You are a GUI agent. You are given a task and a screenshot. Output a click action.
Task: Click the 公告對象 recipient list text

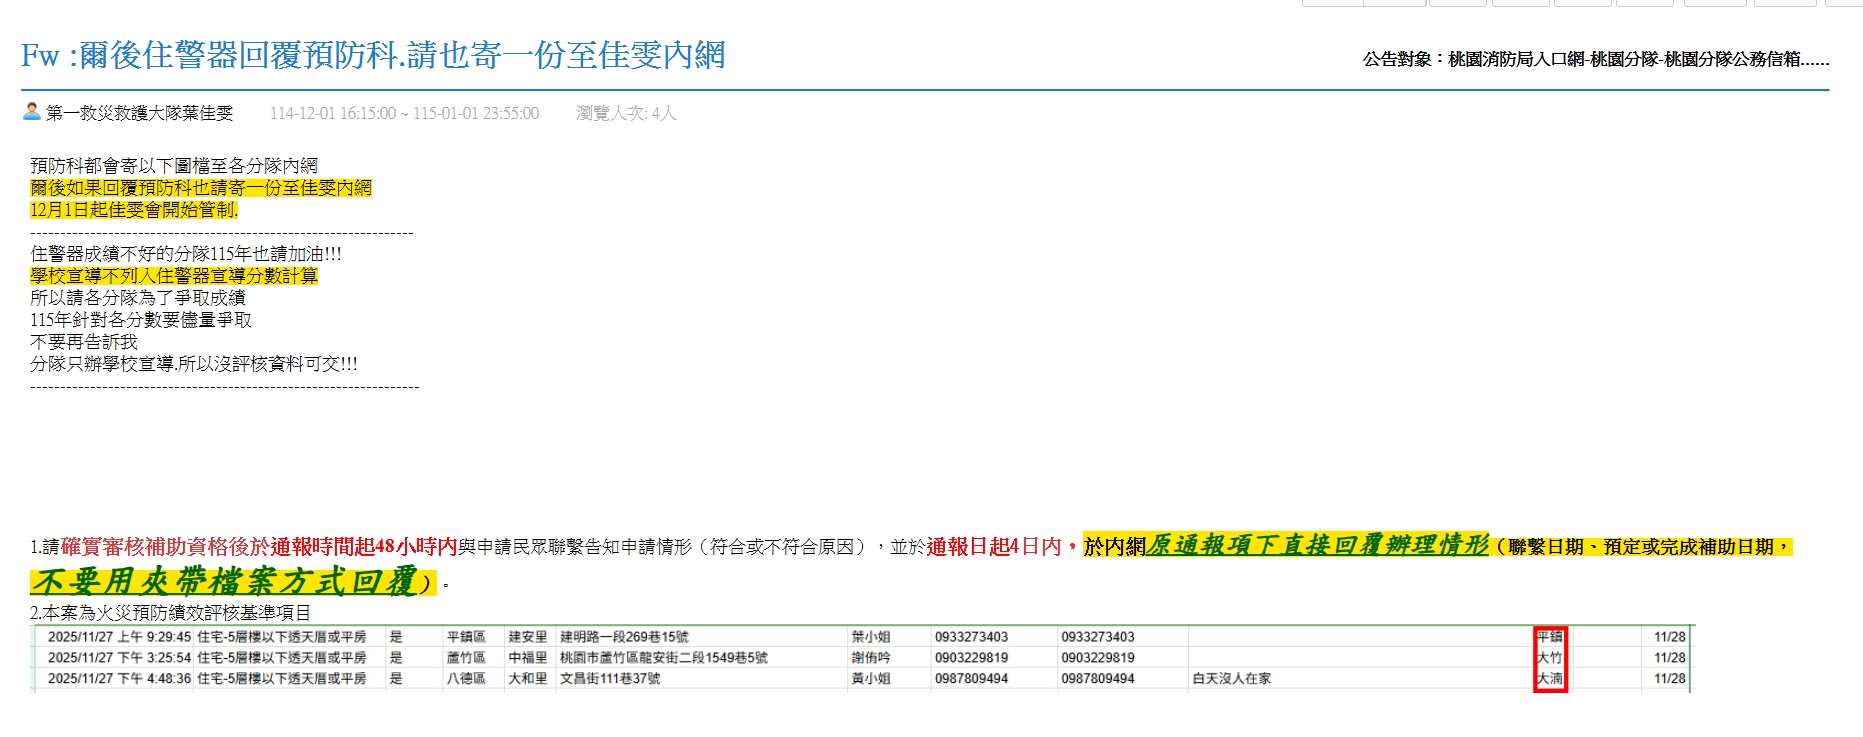point(1595,60)
